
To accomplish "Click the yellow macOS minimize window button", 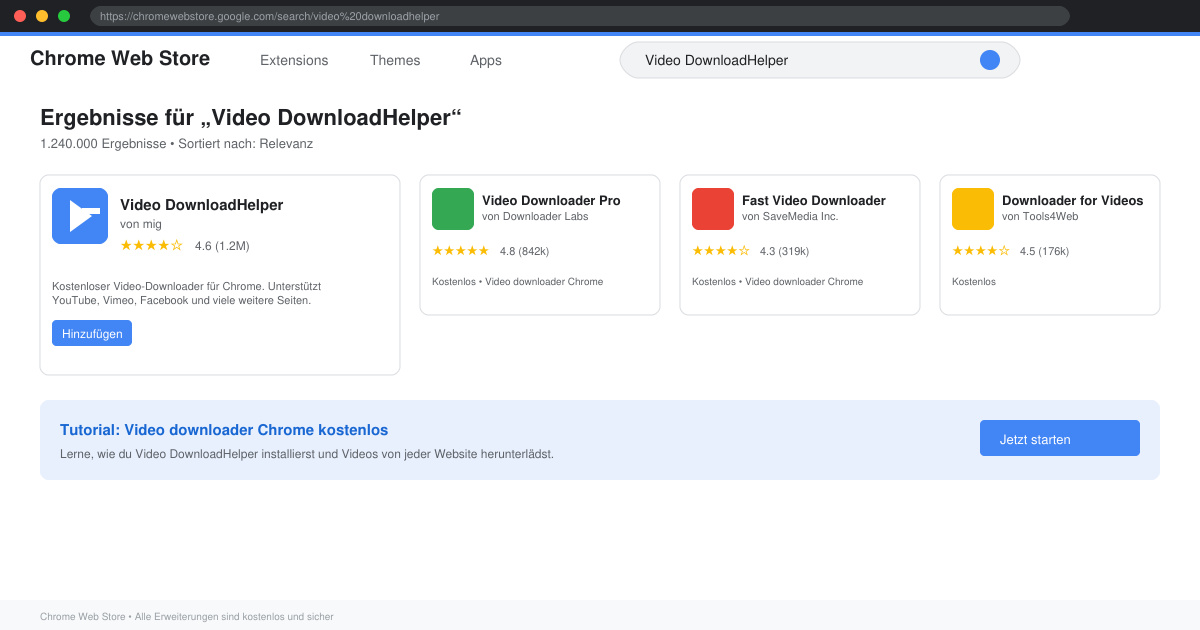I will tap(42, 16).
